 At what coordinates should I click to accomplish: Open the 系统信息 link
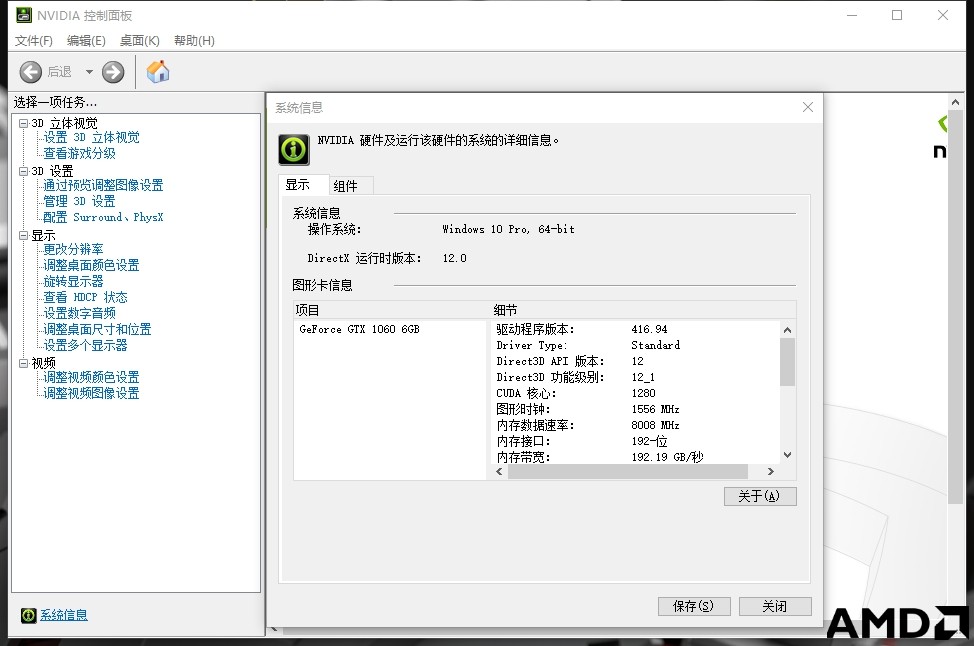tap(64, 615)
